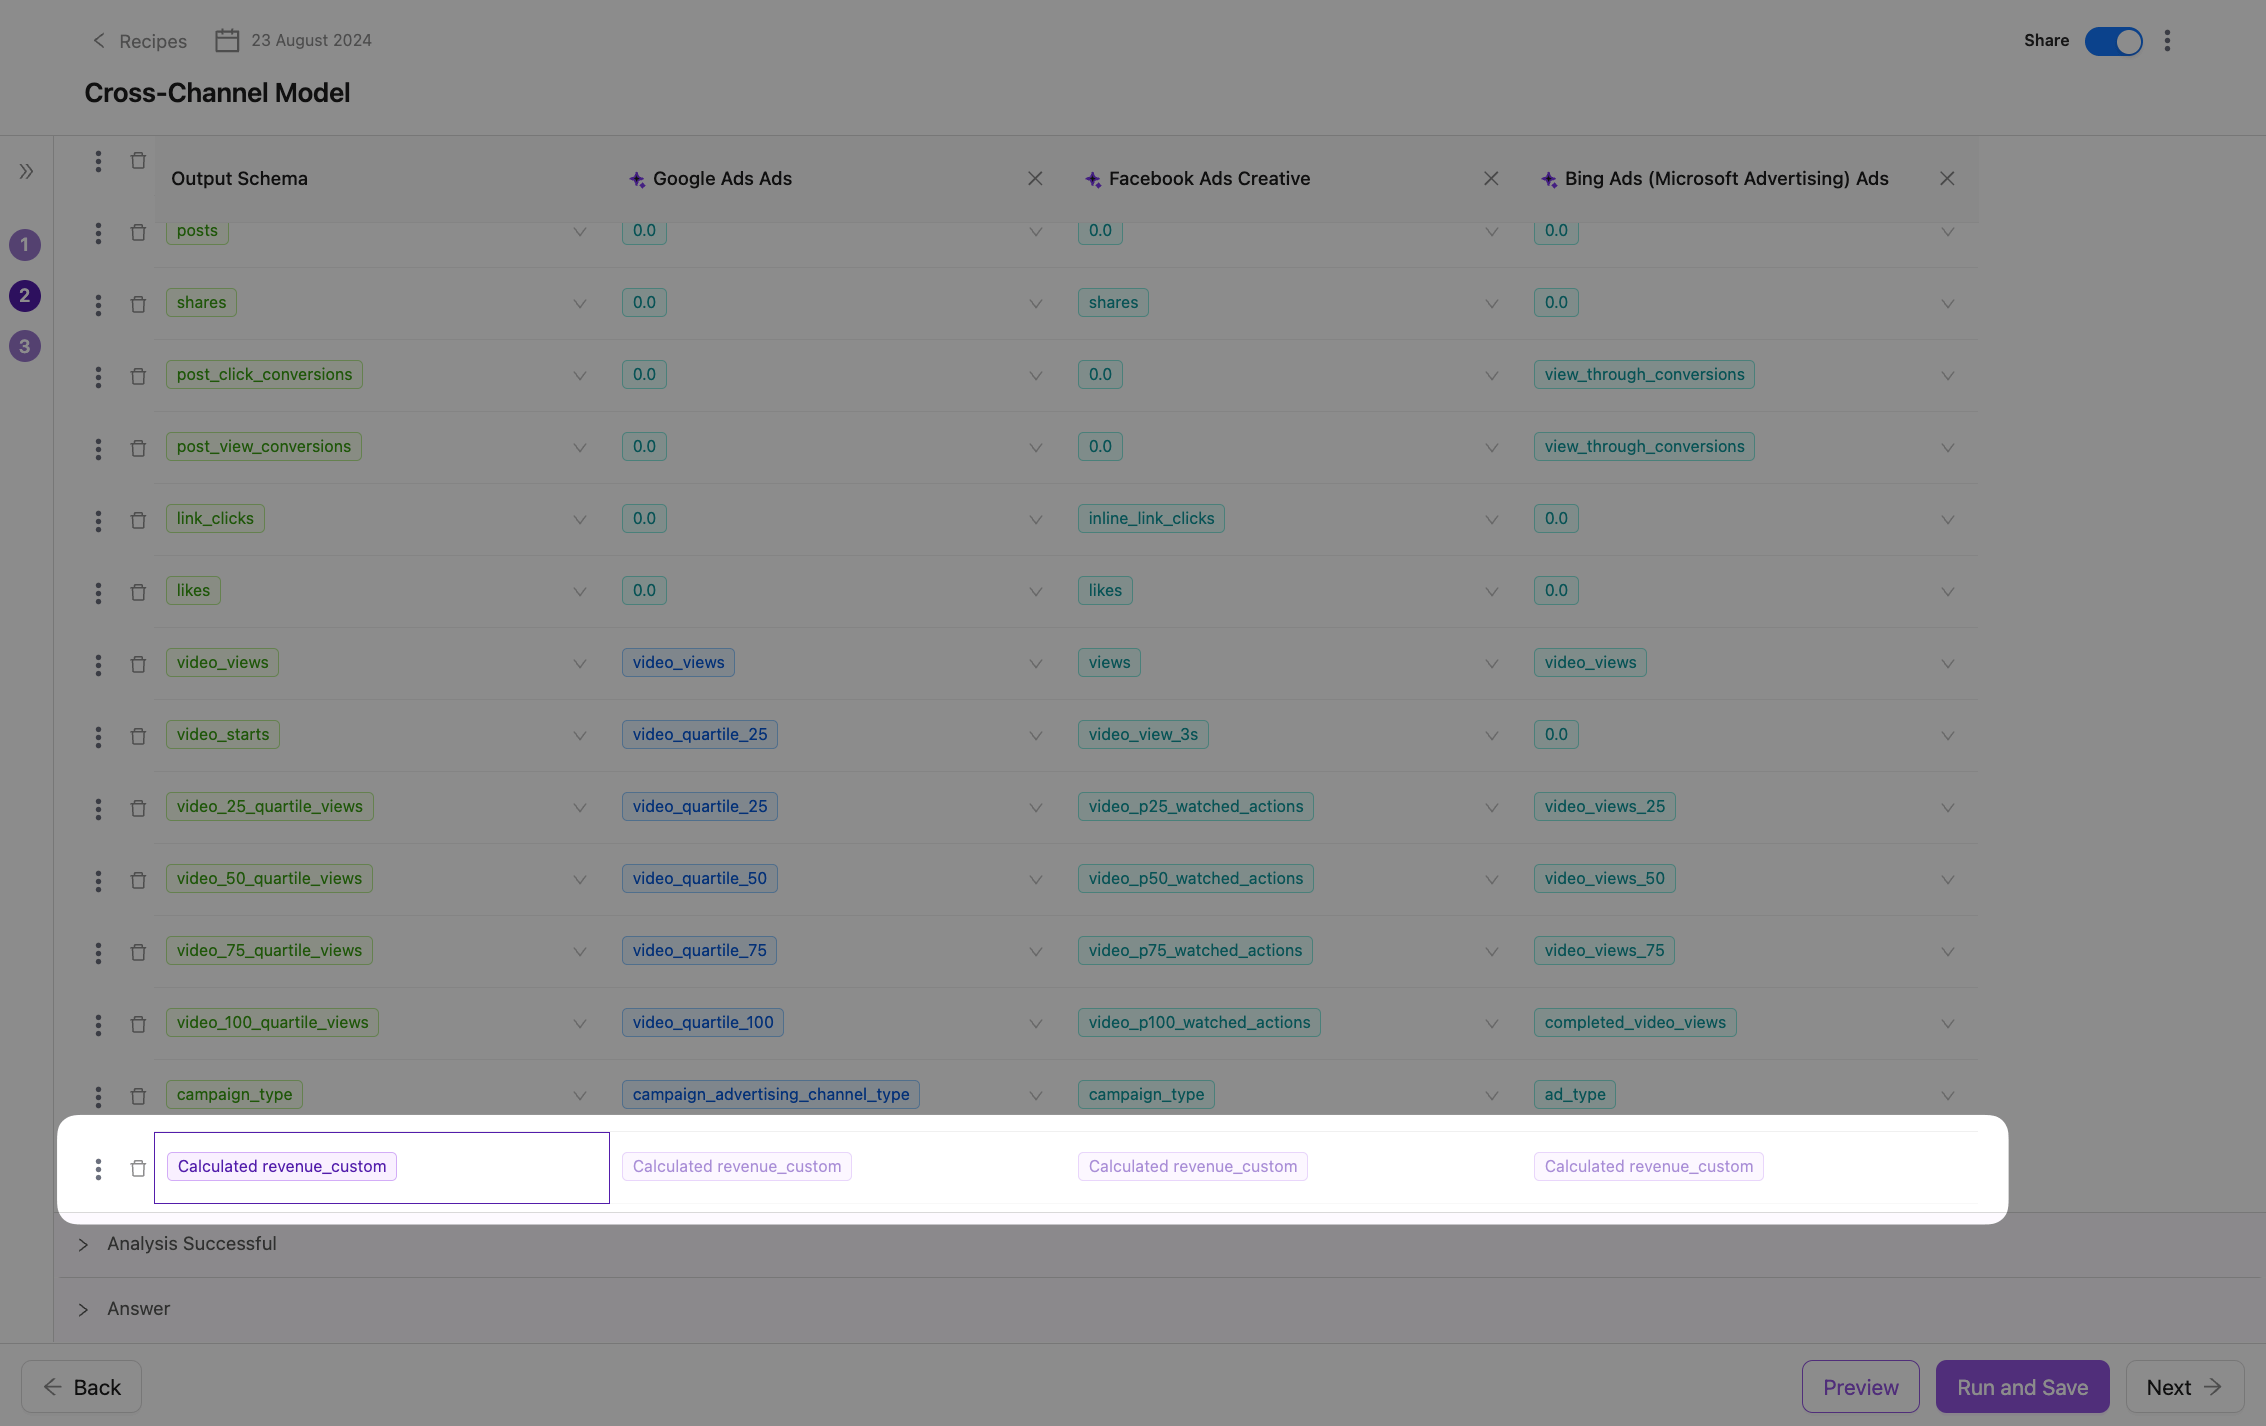
Task: Click the Facebook campaign_type tag
Action: (x=1146, y=1095)
